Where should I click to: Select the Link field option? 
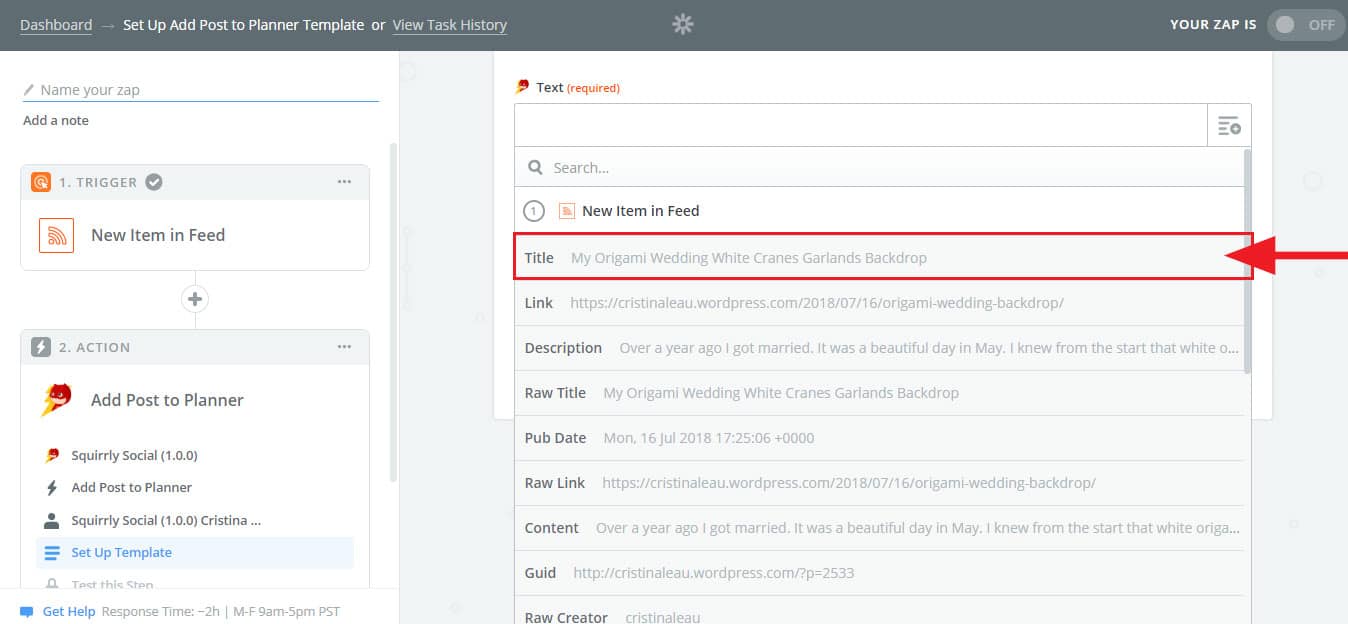click(880, 302)
